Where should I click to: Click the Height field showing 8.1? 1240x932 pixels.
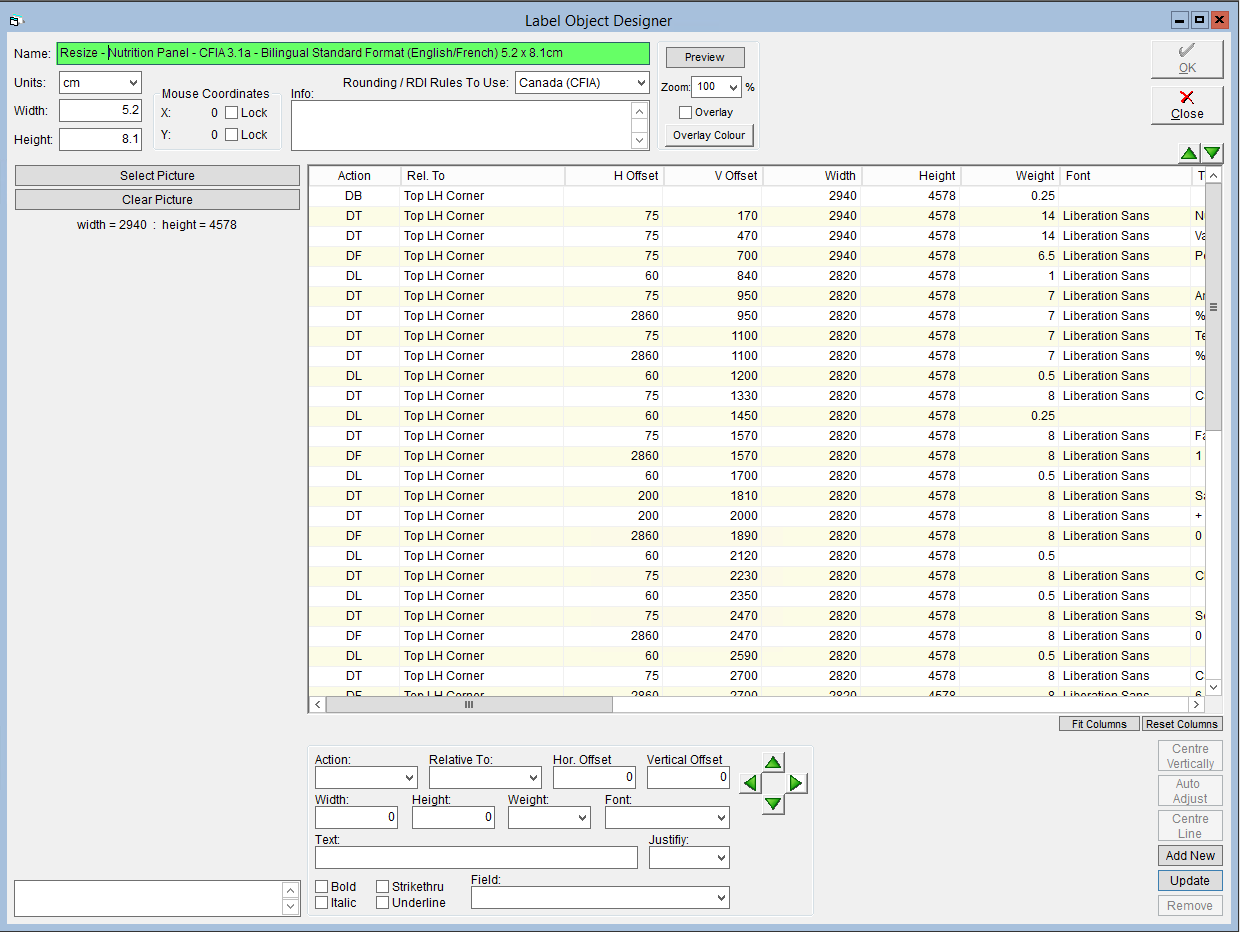coord(100,139)
